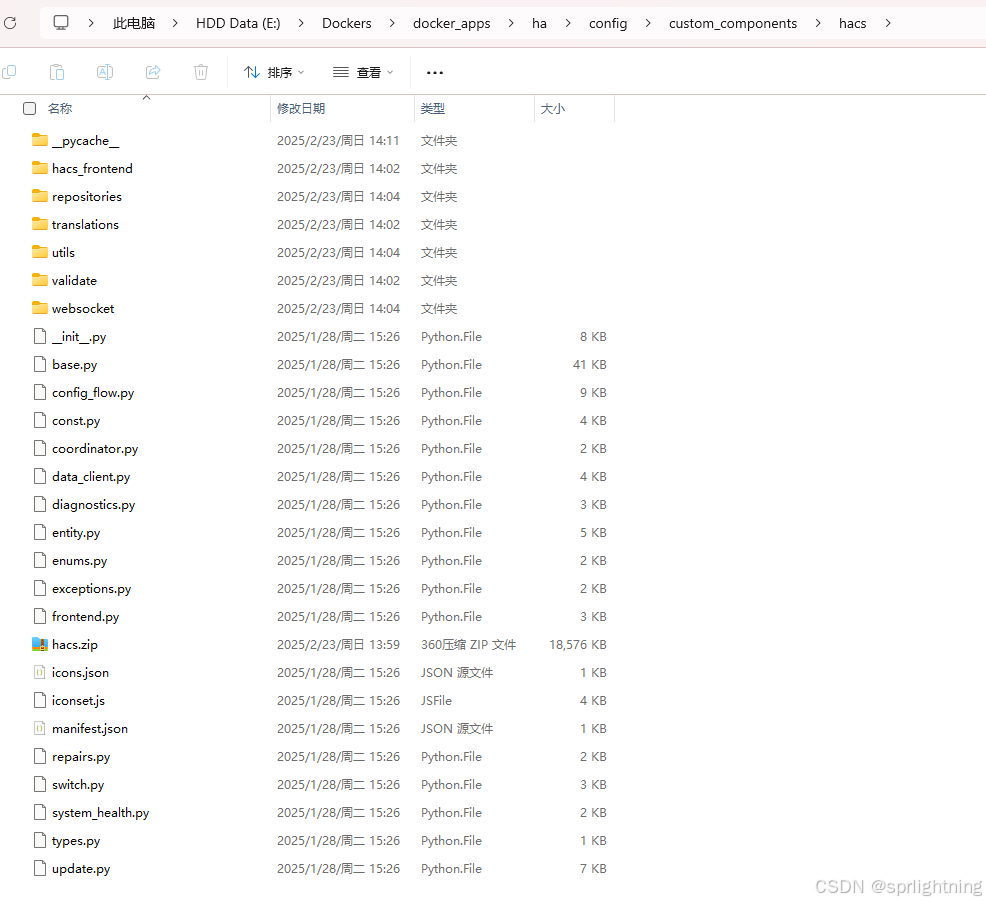Screen dimensions: 986x904
Task: Click the copy icon in toolbar
Action: click(9, 72)
